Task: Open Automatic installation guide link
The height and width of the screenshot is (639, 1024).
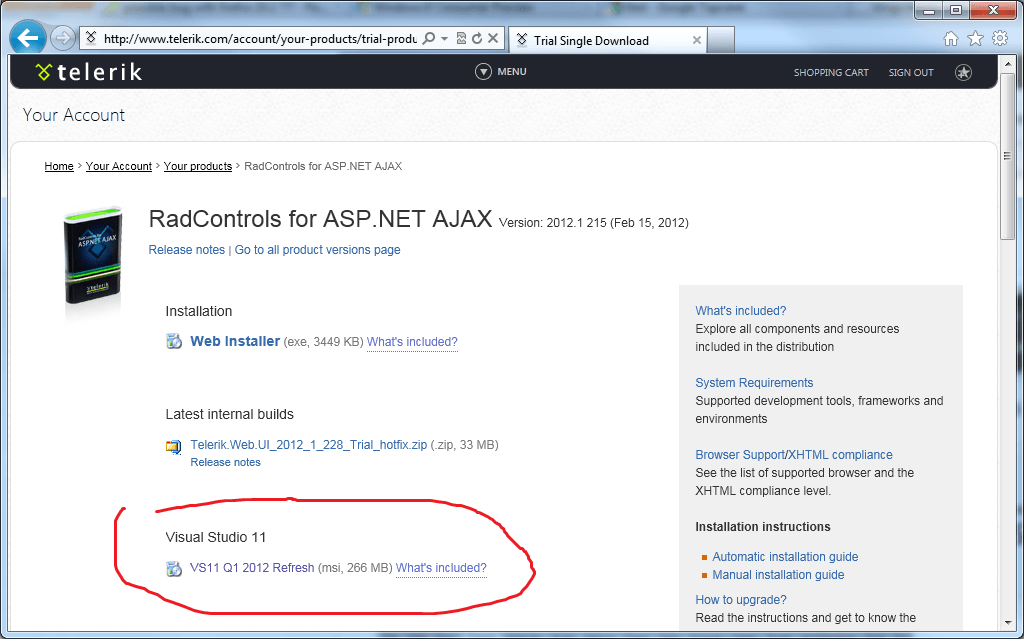Action: coord(785,557)
